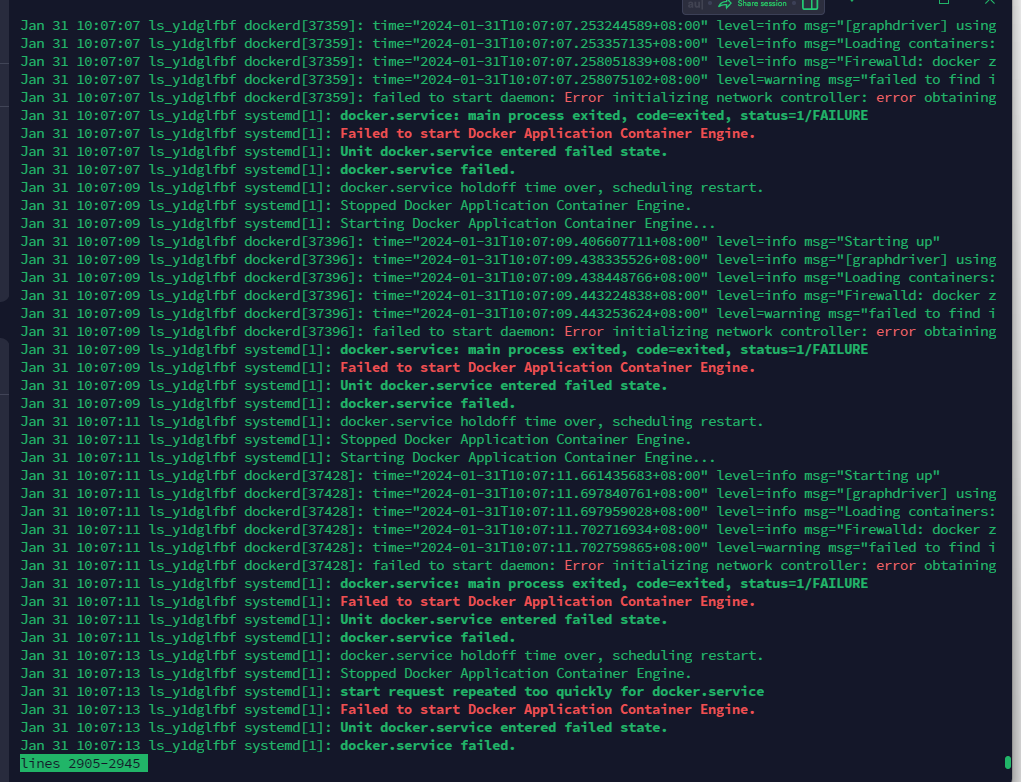Click 10:07:13 'Unit docker.service entered failed state'

pyautogui.click(x=503, y=727)
